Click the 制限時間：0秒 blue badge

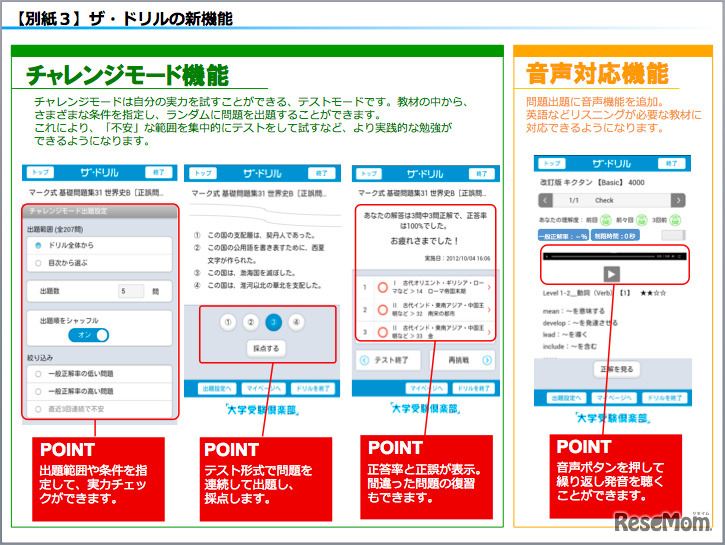pyautogui.click(x=615, y=236)
